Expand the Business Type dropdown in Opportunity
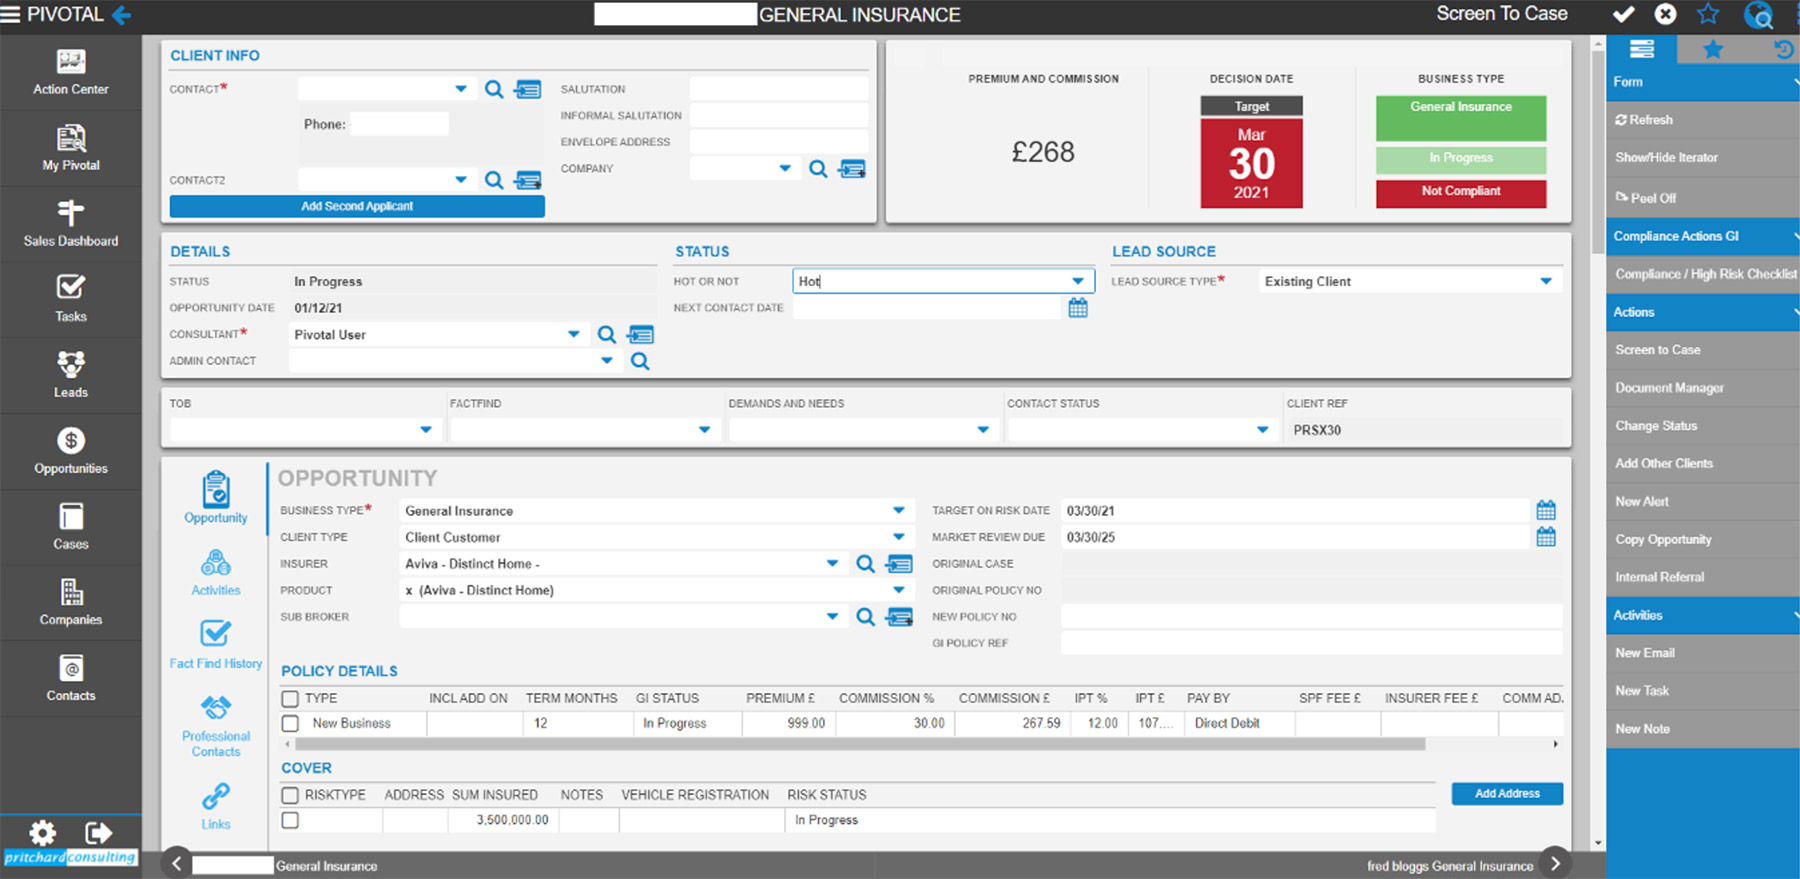This screenshot has height=879, width=1800. click(898, 511)
